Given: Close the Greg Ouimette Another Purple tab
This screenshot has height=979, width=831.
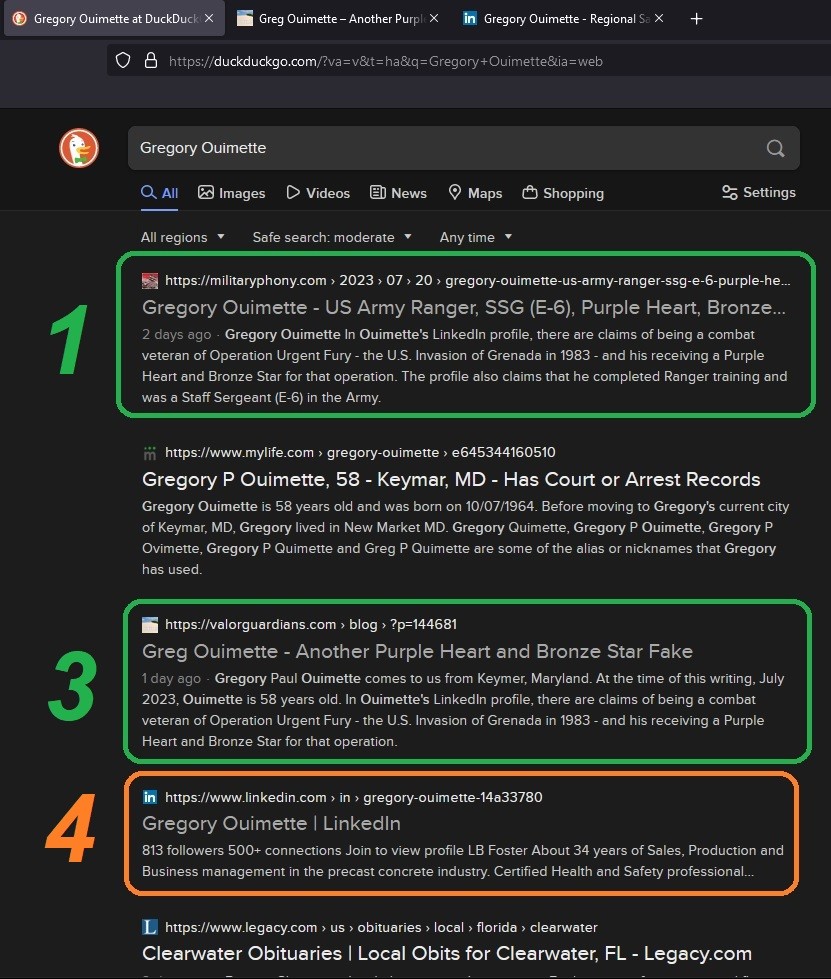Looking at the screenshot, I should point(434,19).
